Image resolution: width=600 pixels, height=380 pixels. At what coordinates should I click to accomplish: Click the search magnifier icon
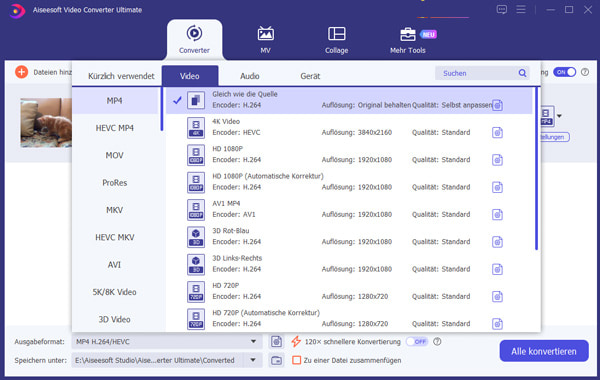[x=522, y=73]
